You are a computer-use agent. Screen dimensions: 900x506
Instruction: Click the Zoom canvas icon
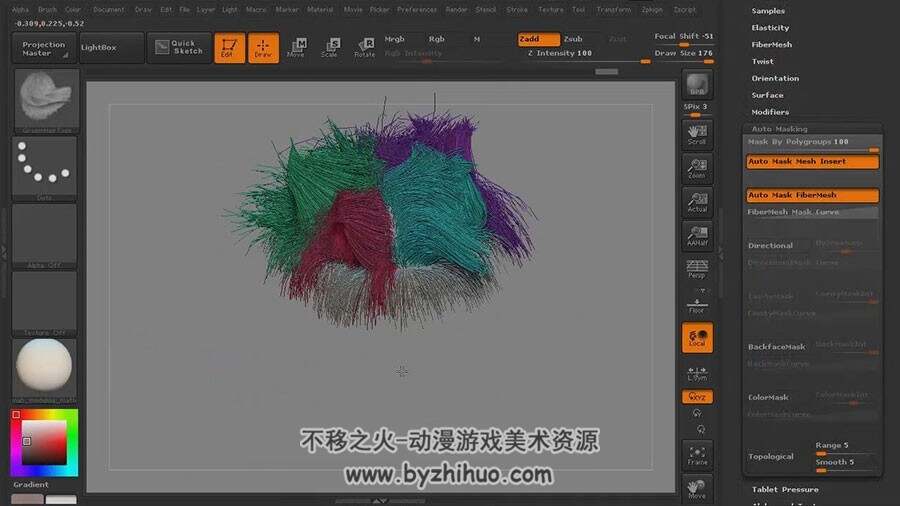tap(697, 168)
